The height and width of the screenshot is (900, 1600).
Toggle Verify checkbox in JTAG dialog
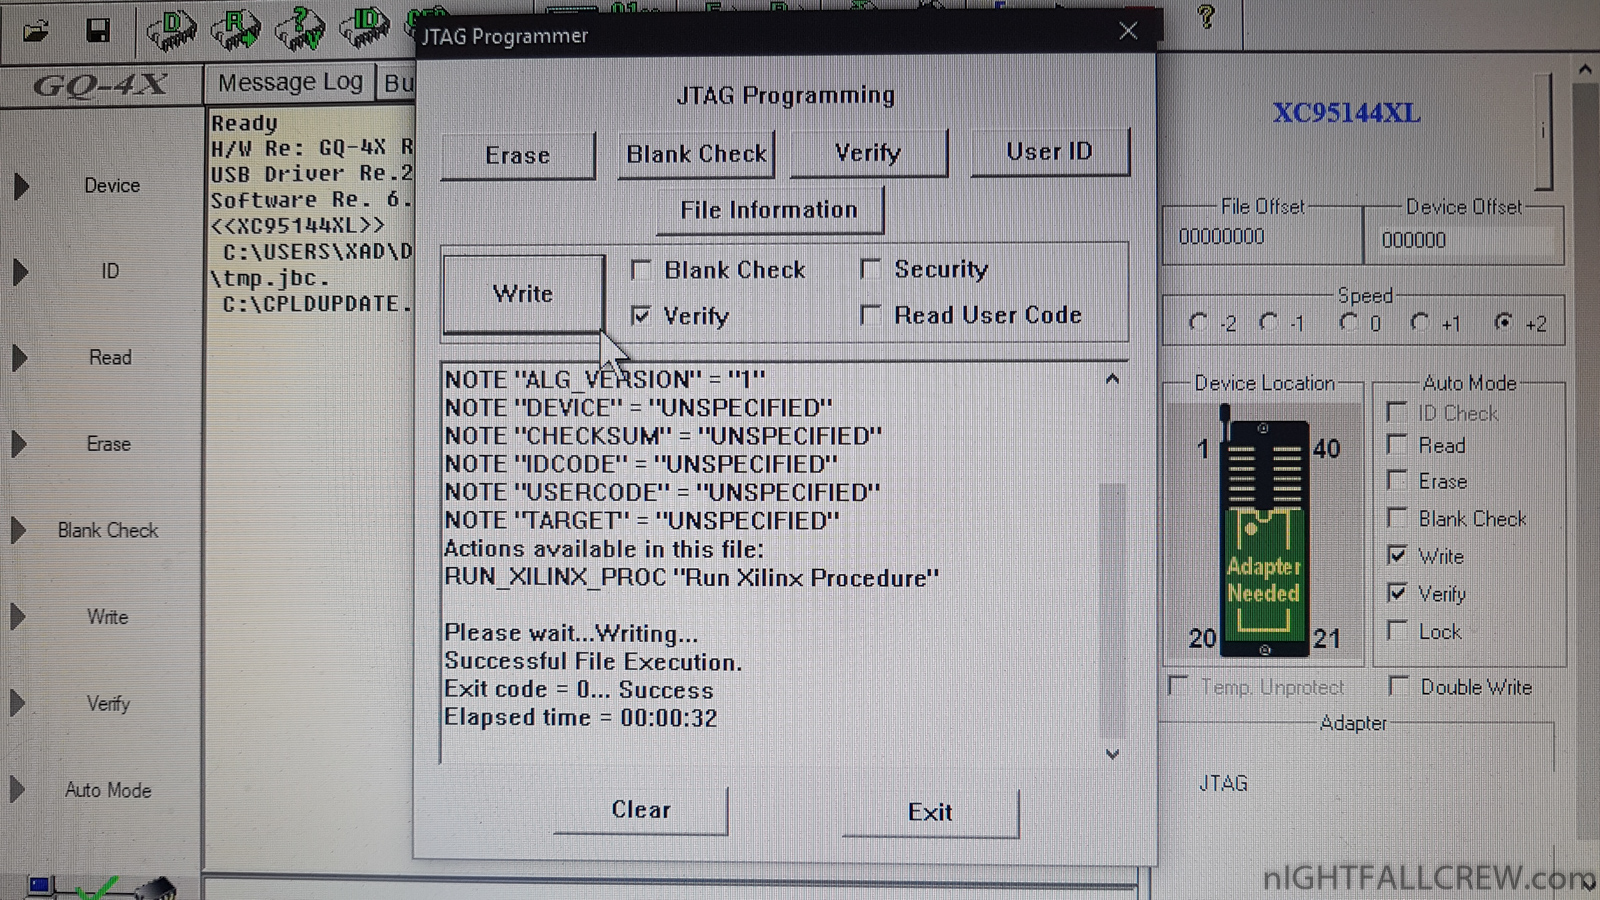pyautogui.click(x=641, y=316)
